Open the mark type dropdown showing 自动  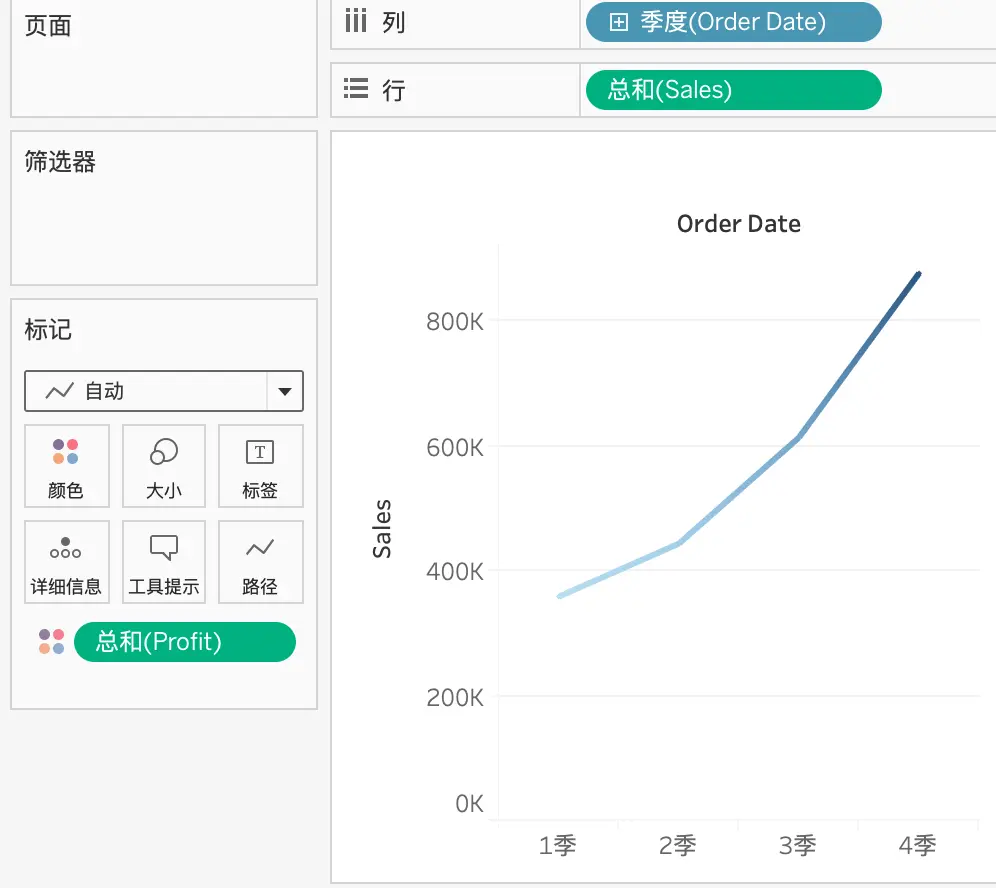point(164,391)
